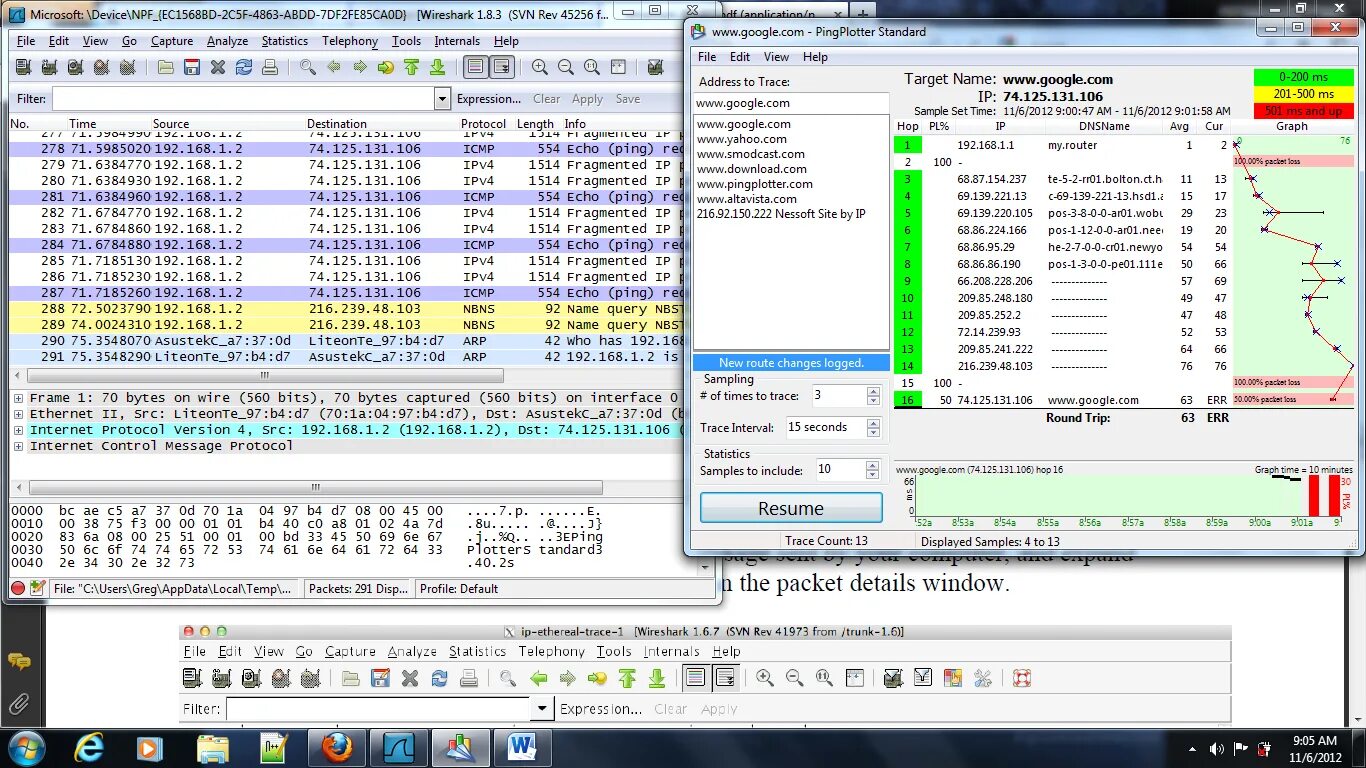Open PingPlotter's Edit menu

740,57
